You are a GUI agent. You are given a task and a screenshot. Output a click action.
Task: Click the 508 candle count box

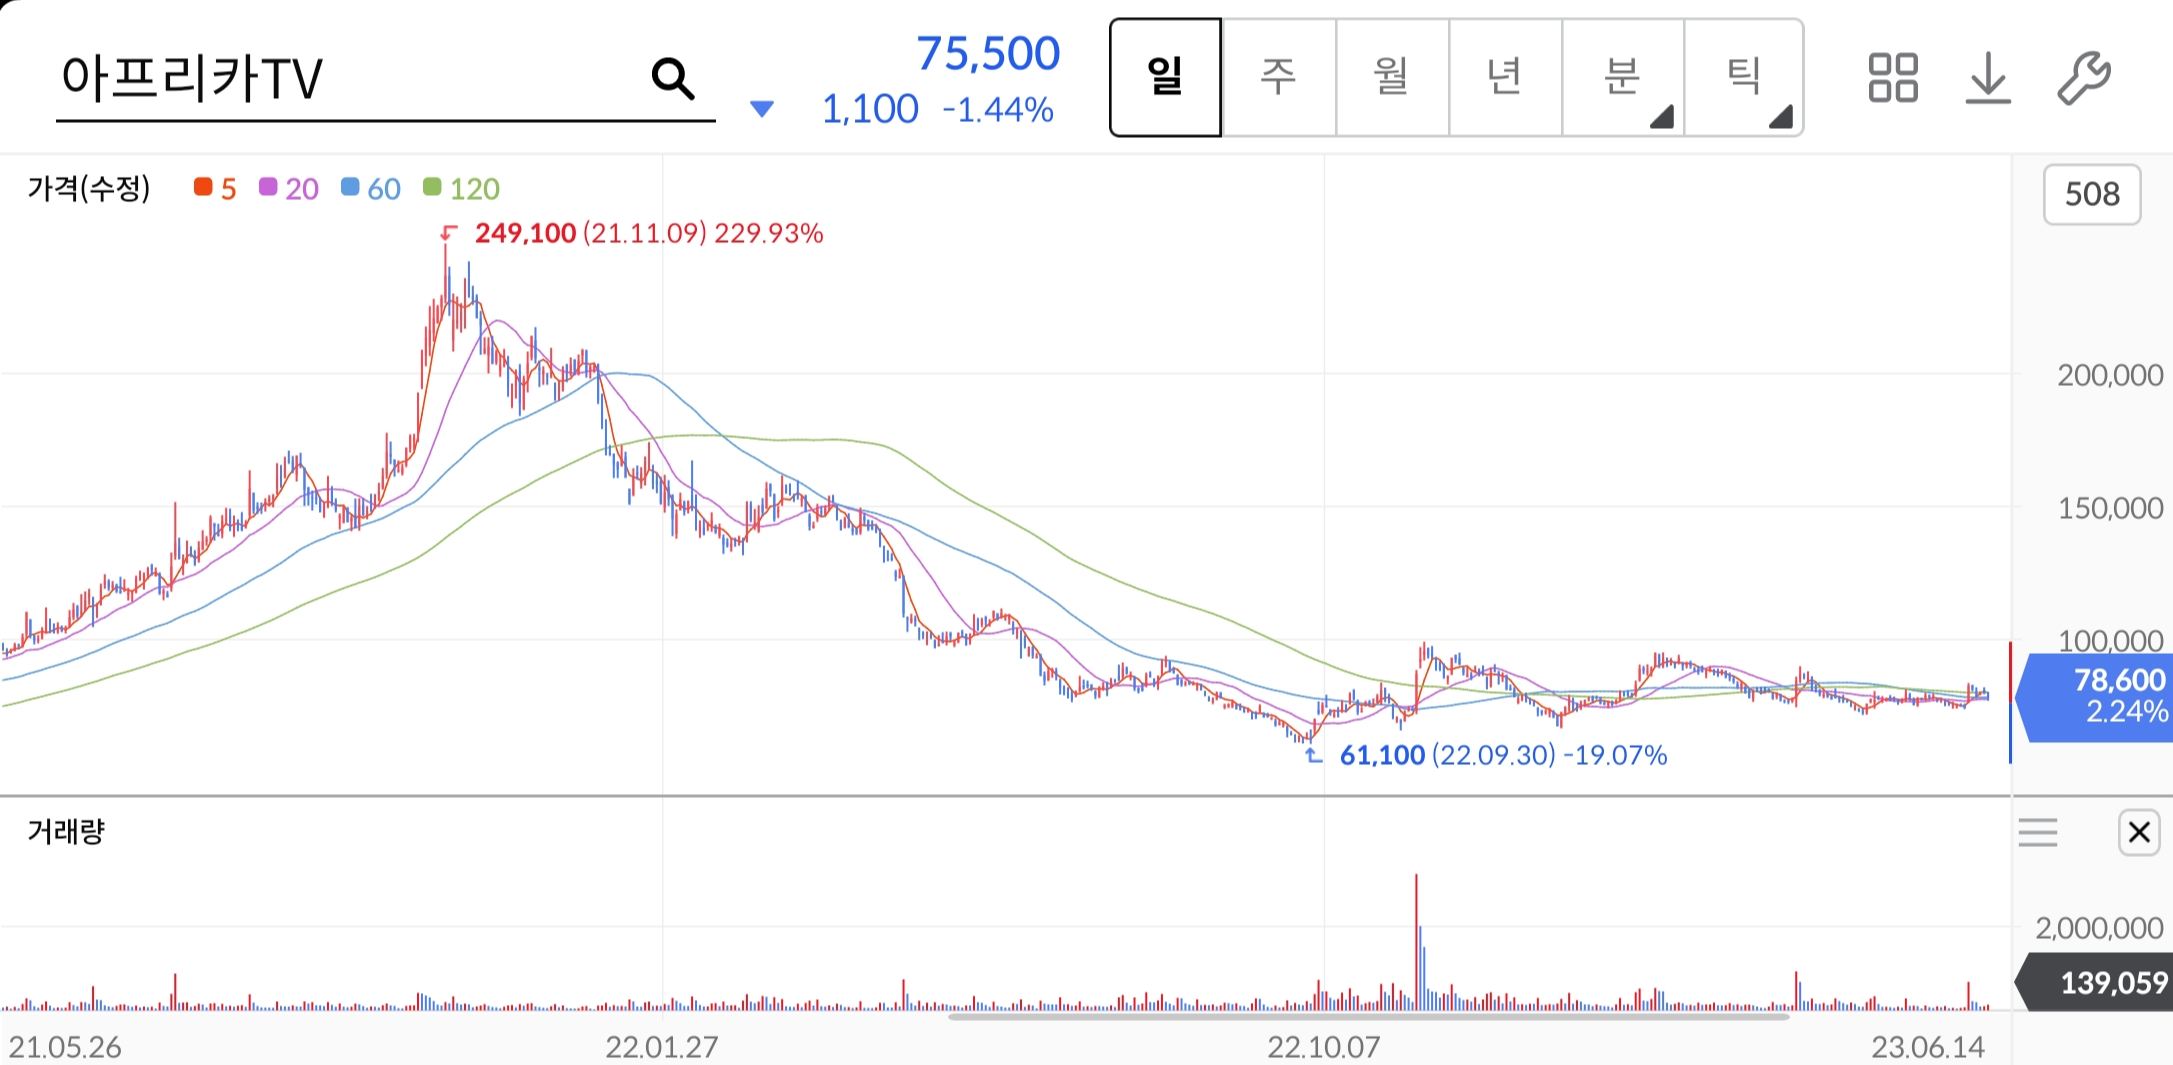(2092, 194)
